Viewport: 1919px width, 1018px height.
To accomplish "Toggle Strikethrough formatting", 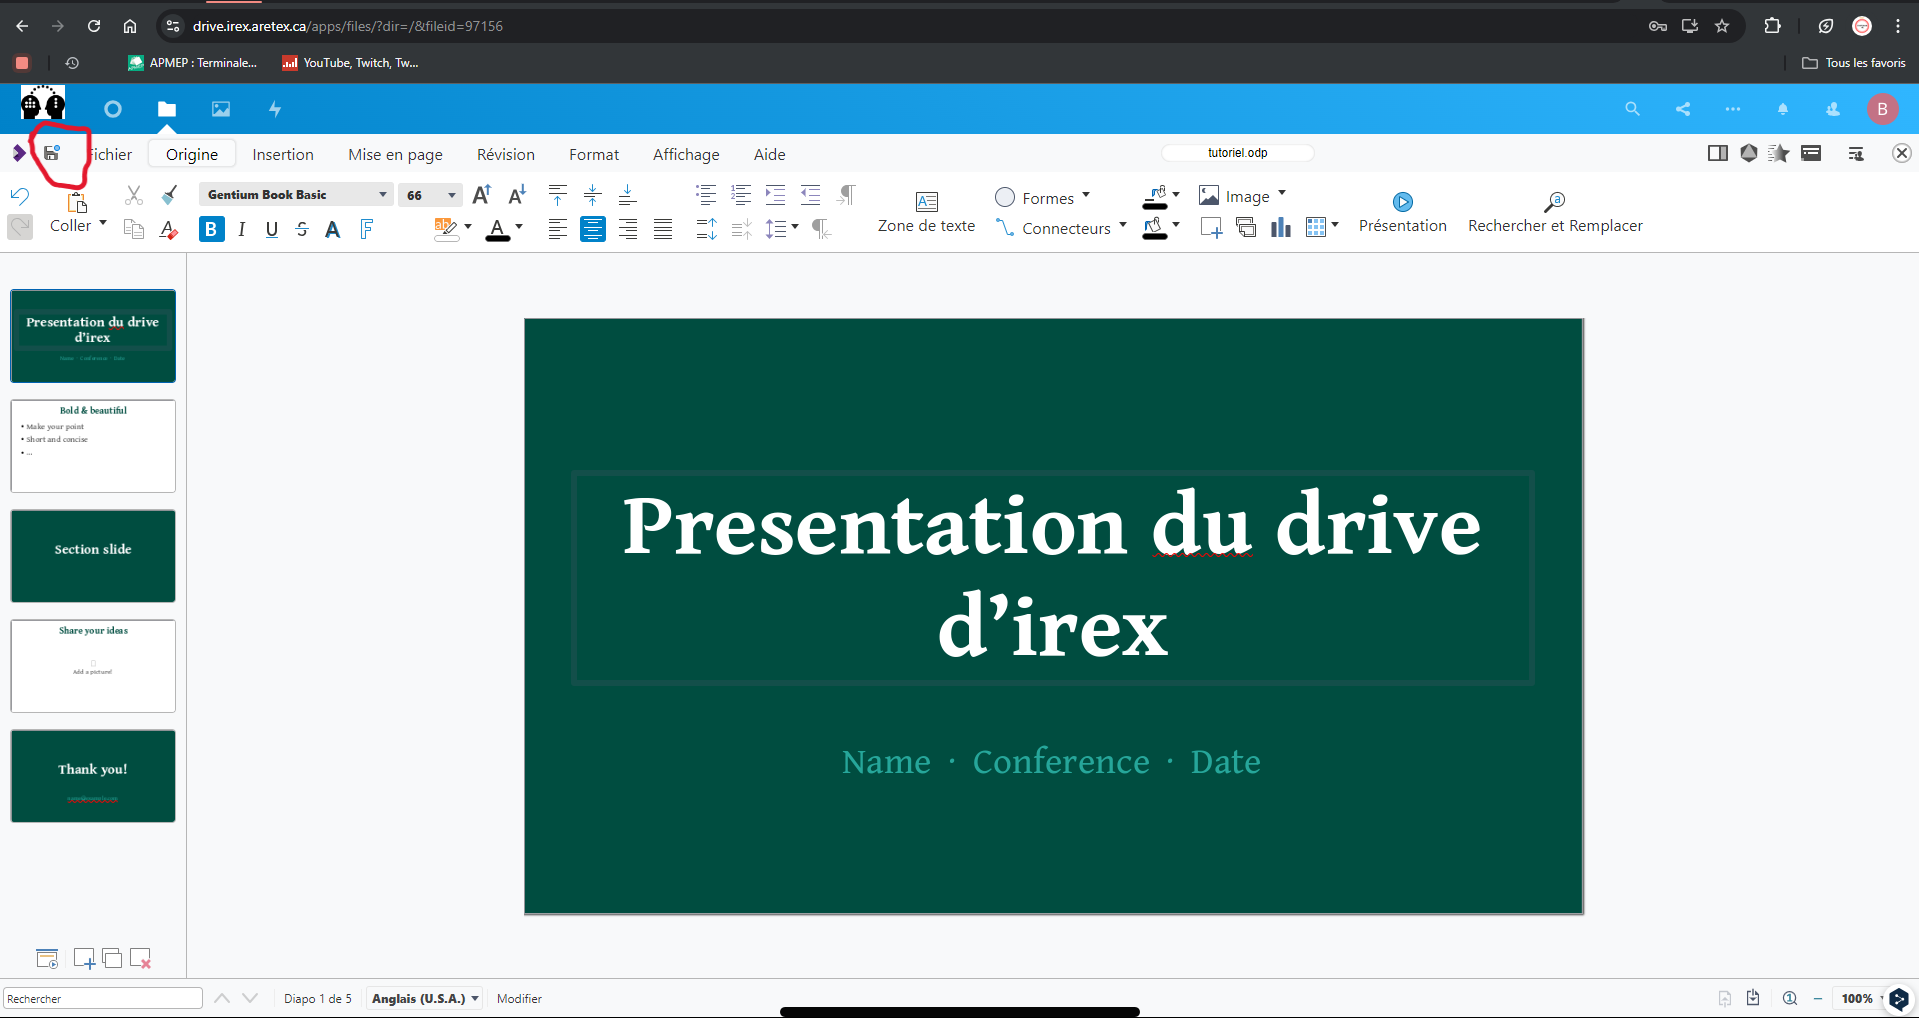I will tap(302, 229).
